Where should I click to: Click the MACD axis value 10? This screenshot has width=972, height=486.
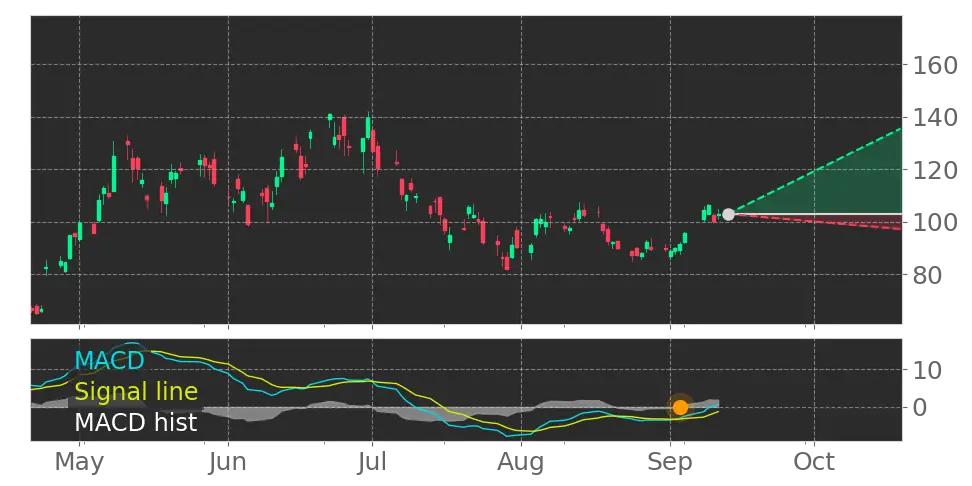[x=927, y=371]
